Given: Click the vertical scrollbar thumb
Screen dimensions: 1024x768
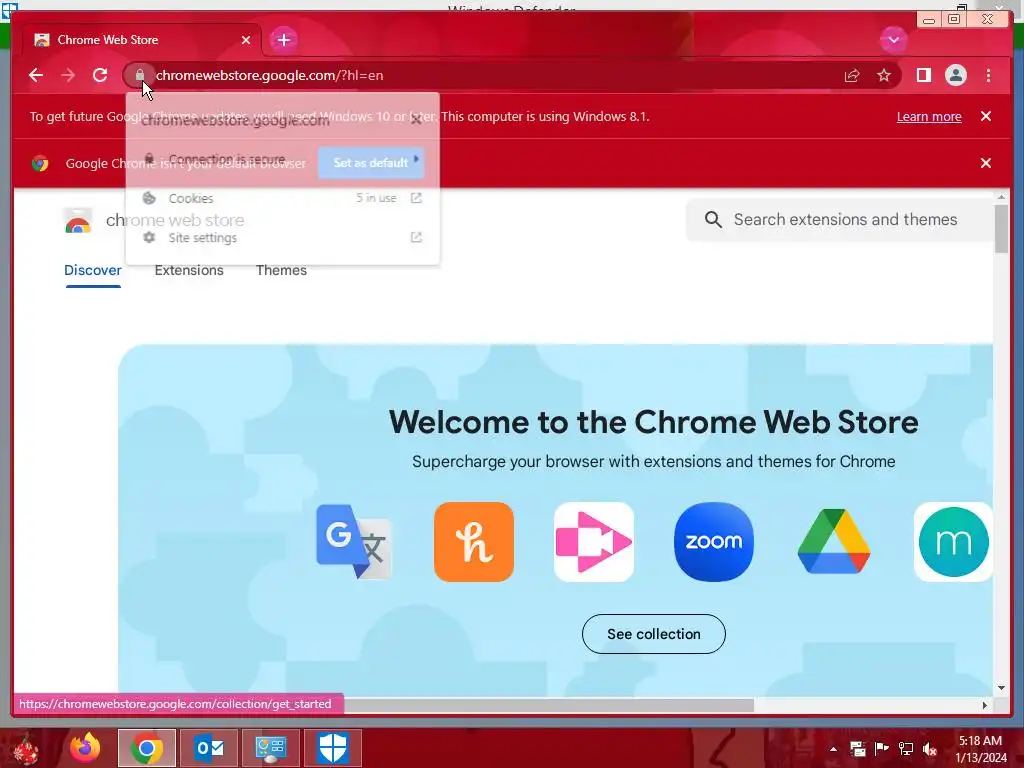Looking at the screenshot, I should pos(1001,229).
